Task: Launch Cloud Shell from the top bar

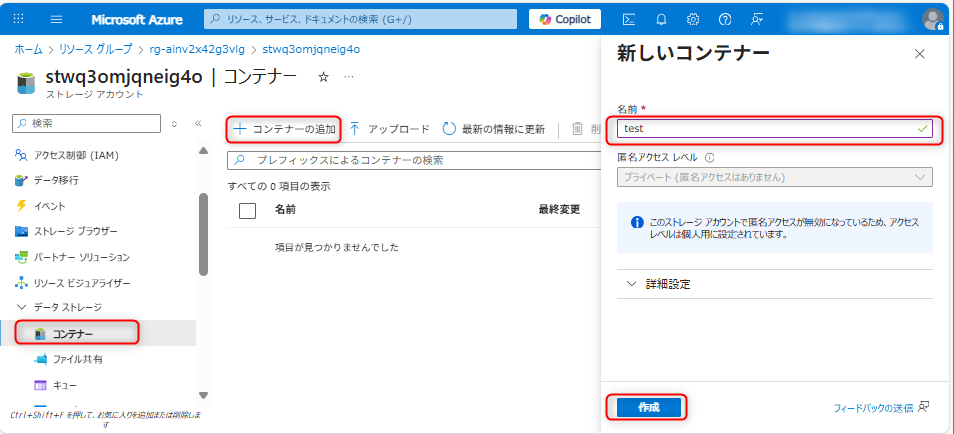Action: (629, 19)
